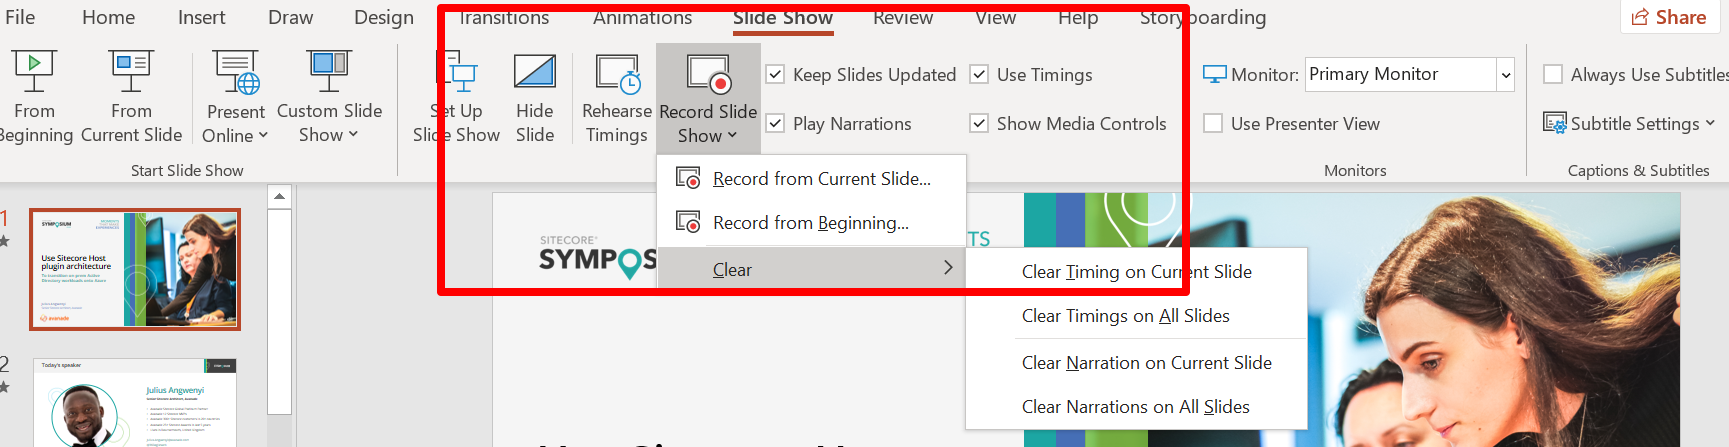Image resolution: width=1729 pixels, height=447 pixels.
Task: Select slide 2 thumbnail in panel
Action: (x=135, y=402)
